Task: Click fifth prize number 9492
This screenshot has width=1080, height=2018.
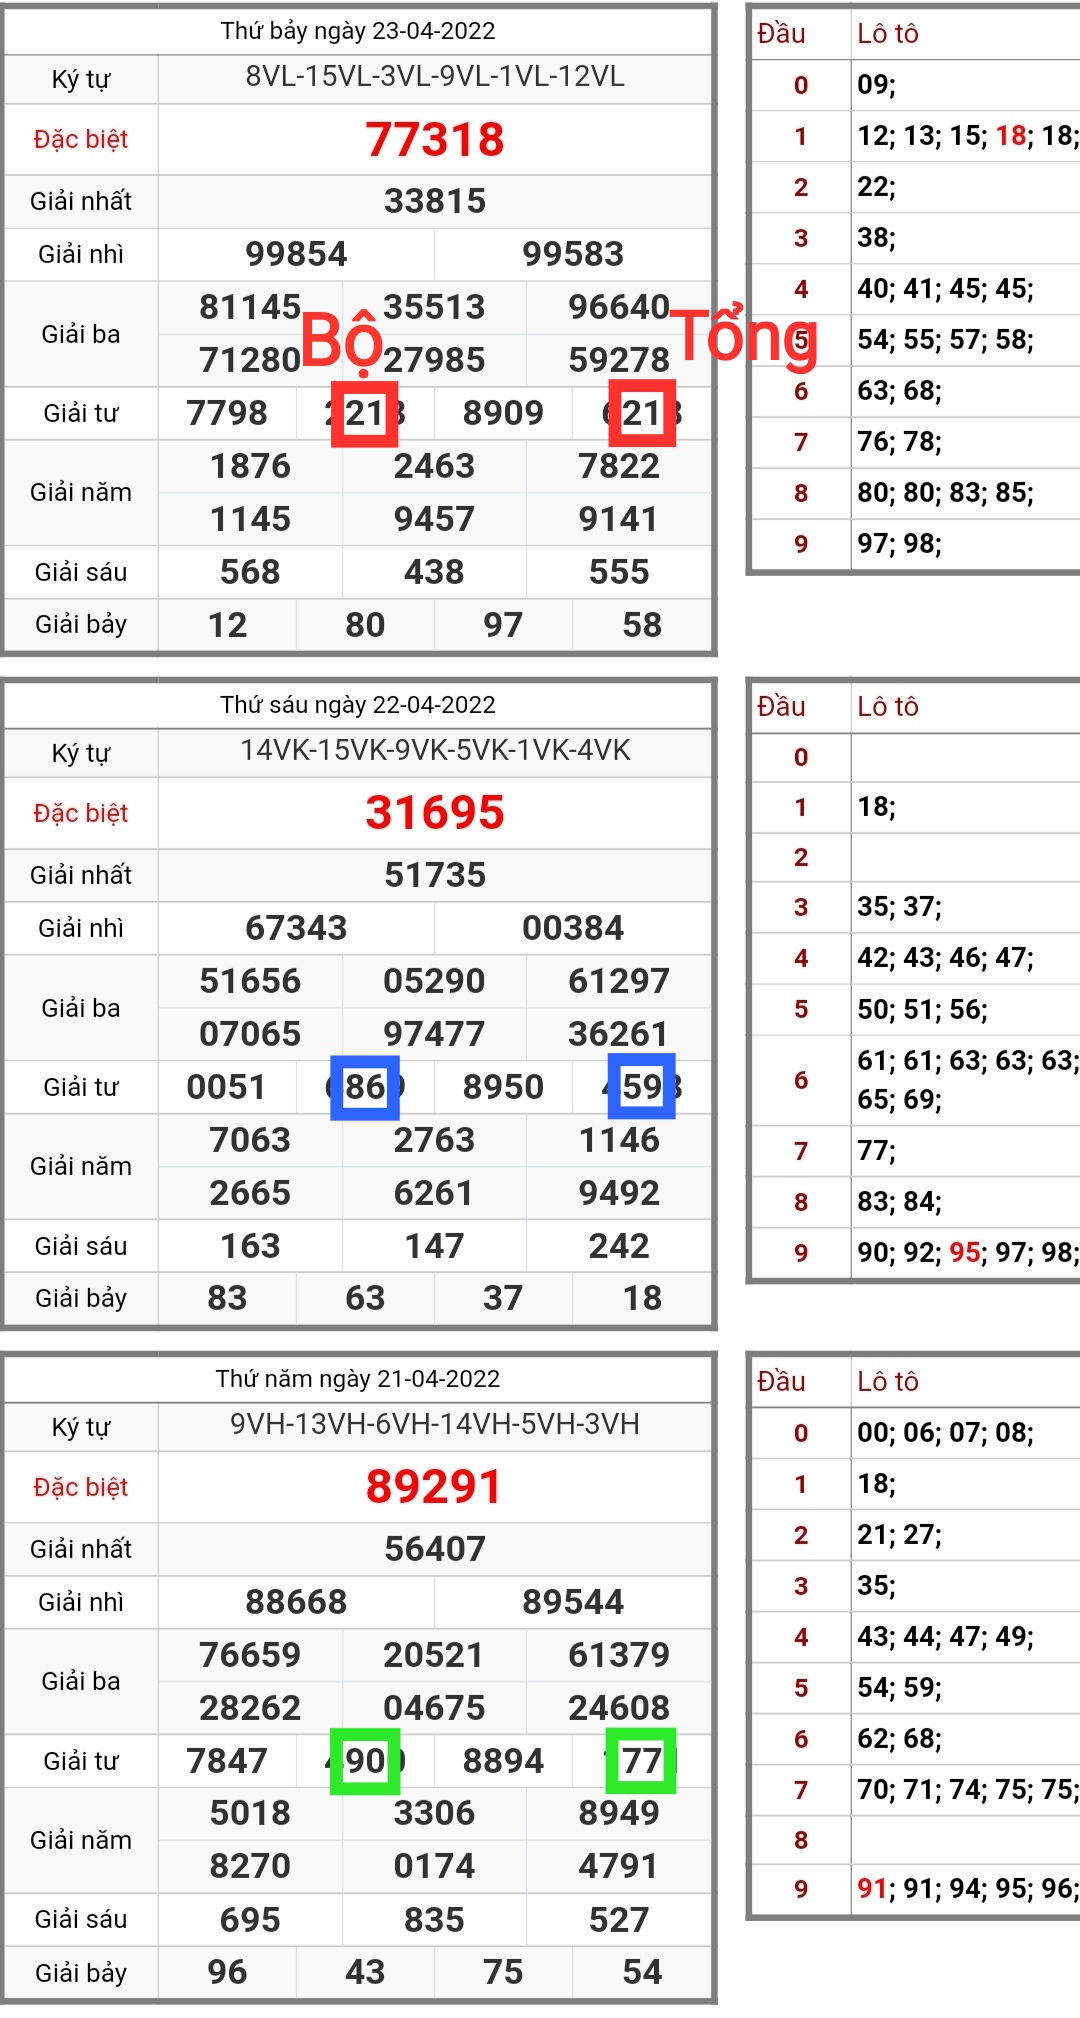Action: [619, 1193]
